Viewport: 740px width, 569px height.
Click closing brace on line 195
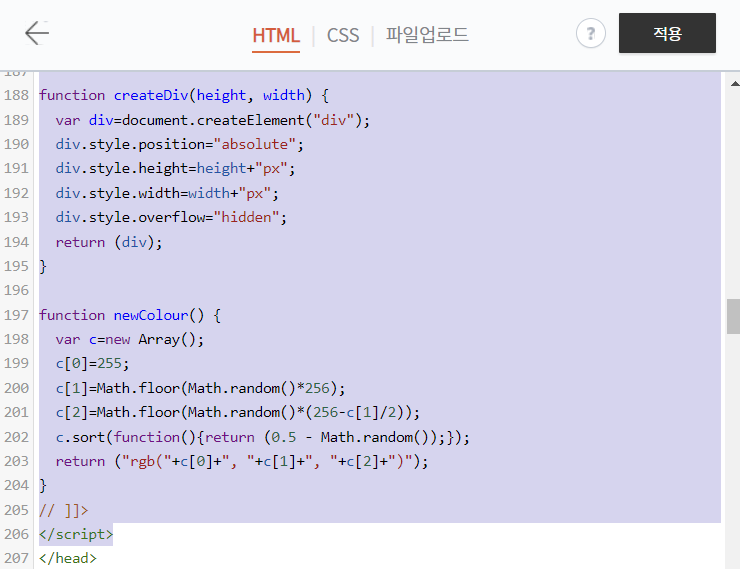point(43,267)
